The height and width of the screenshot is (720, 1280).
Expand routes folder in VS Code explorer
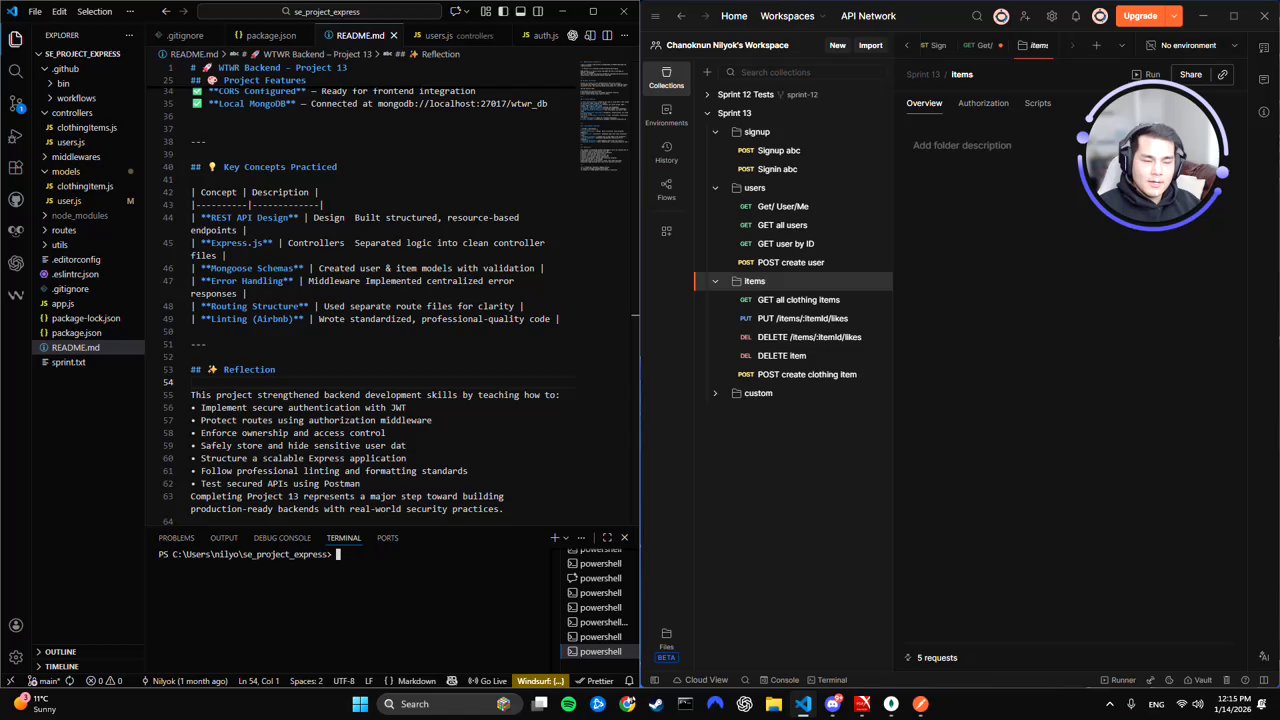click(64, 230)
